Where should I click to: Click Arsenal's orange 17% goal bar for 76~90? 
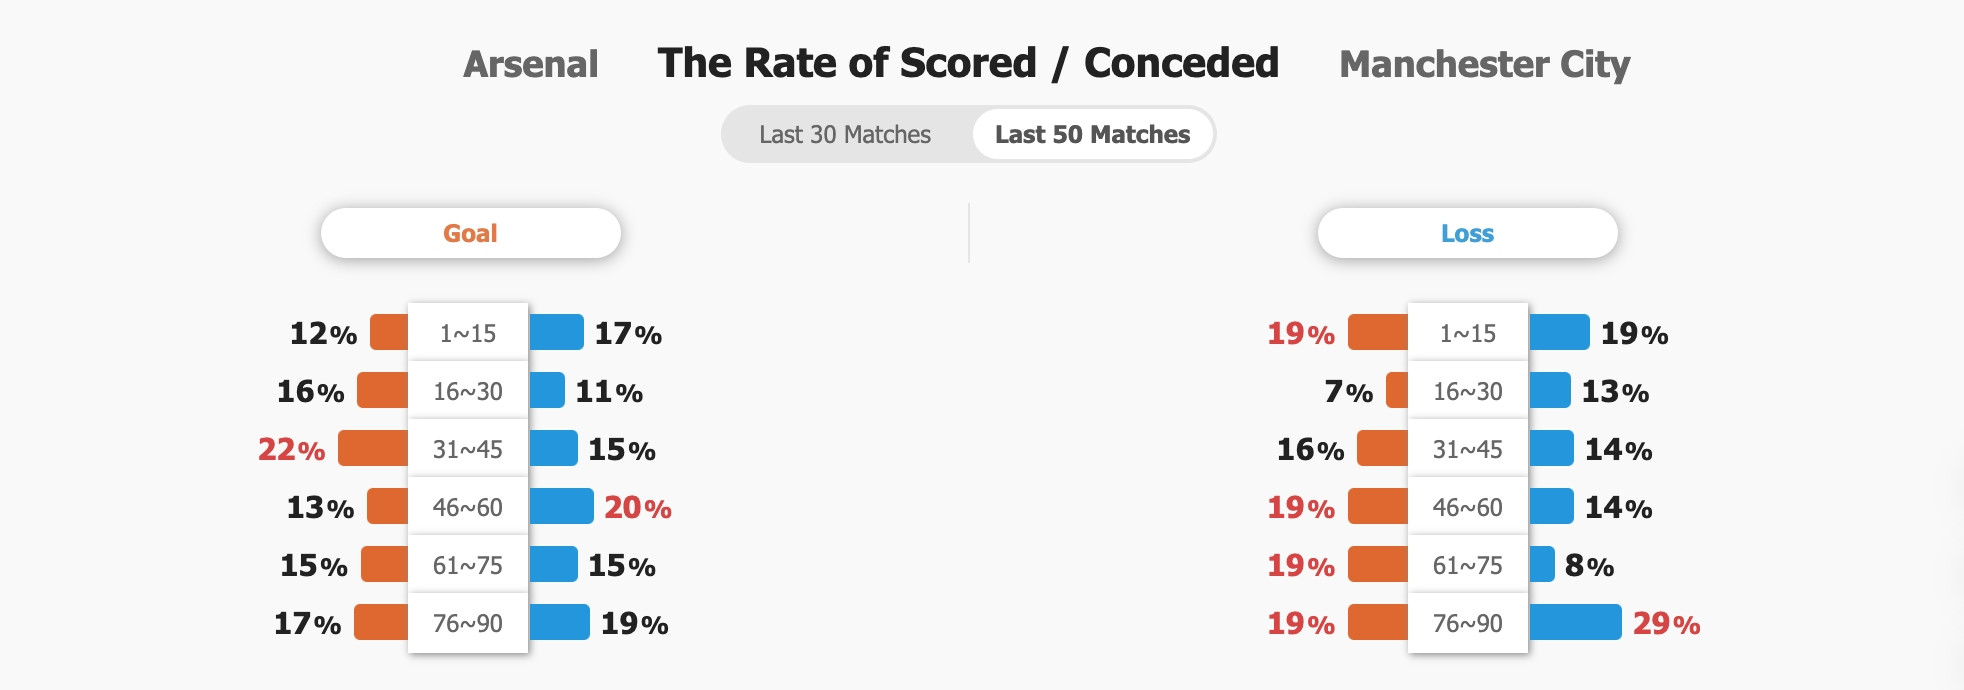[x=381, y=622]
